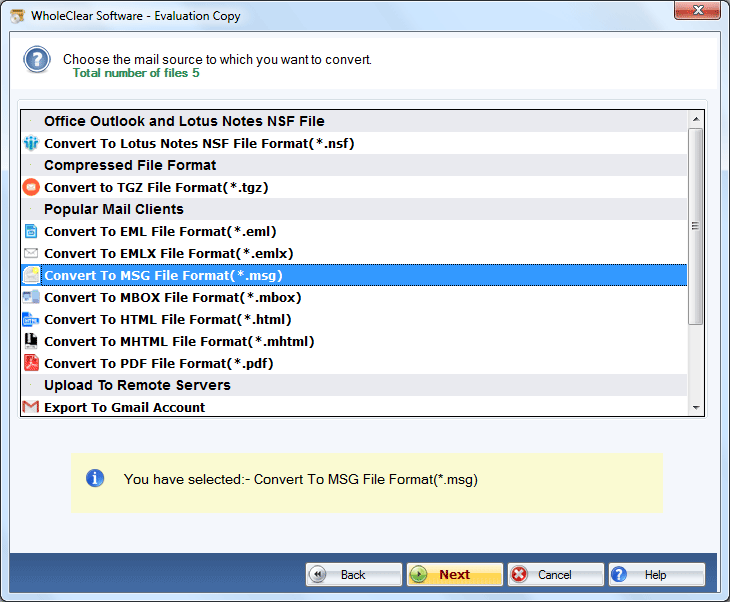Choose Convert To EML File Format
Image resolution: width=730 pixels, height=602 pixels.
coord(354,231)
